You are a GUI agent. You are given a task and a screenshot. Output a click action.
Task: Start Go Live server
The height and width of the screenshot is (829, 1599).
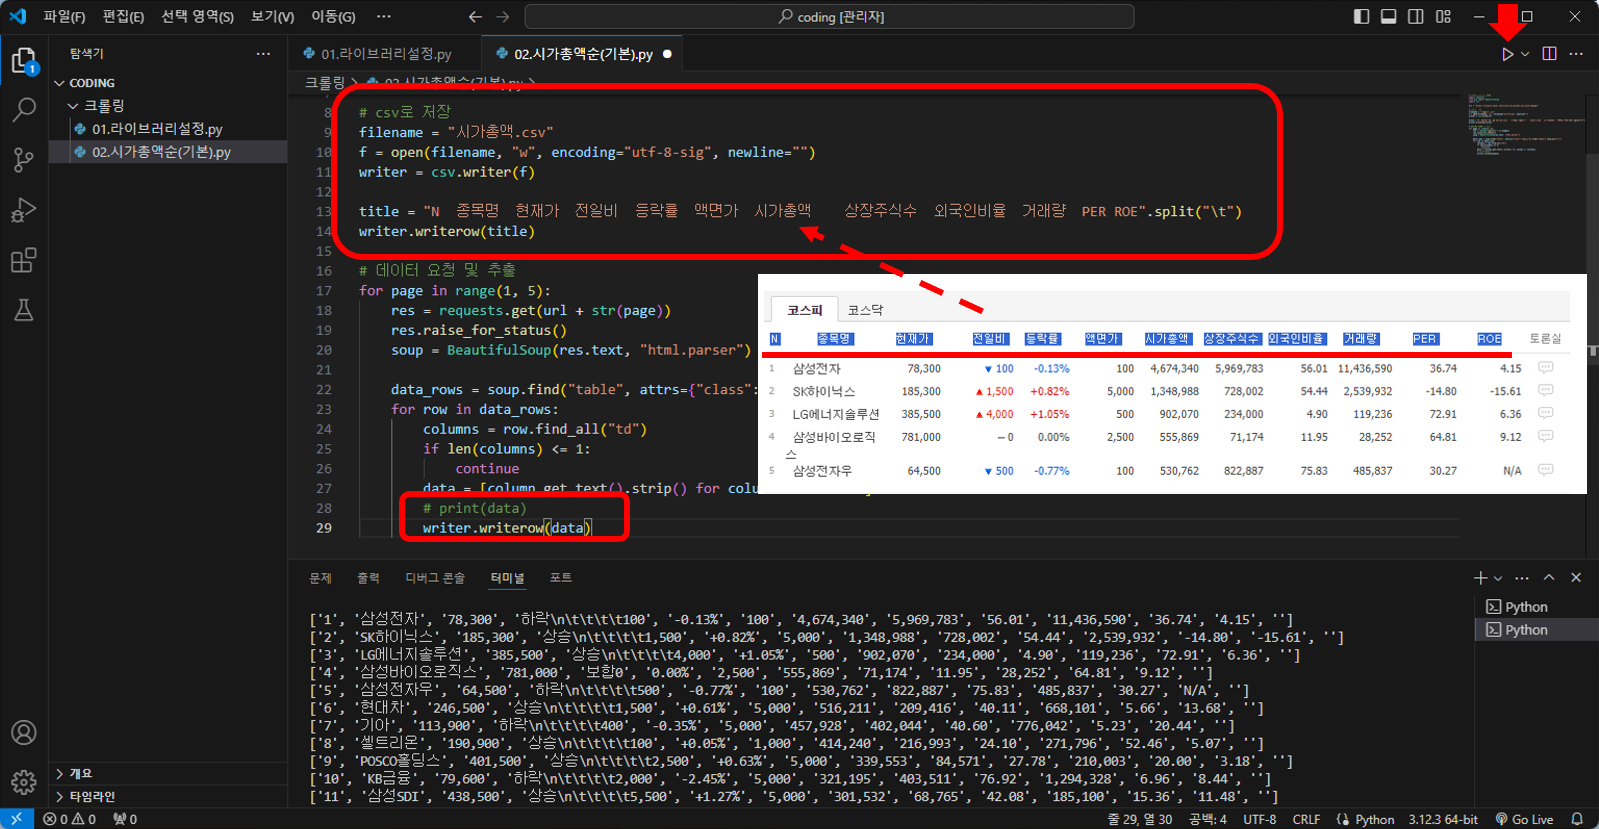click(x=1524, y=819)
